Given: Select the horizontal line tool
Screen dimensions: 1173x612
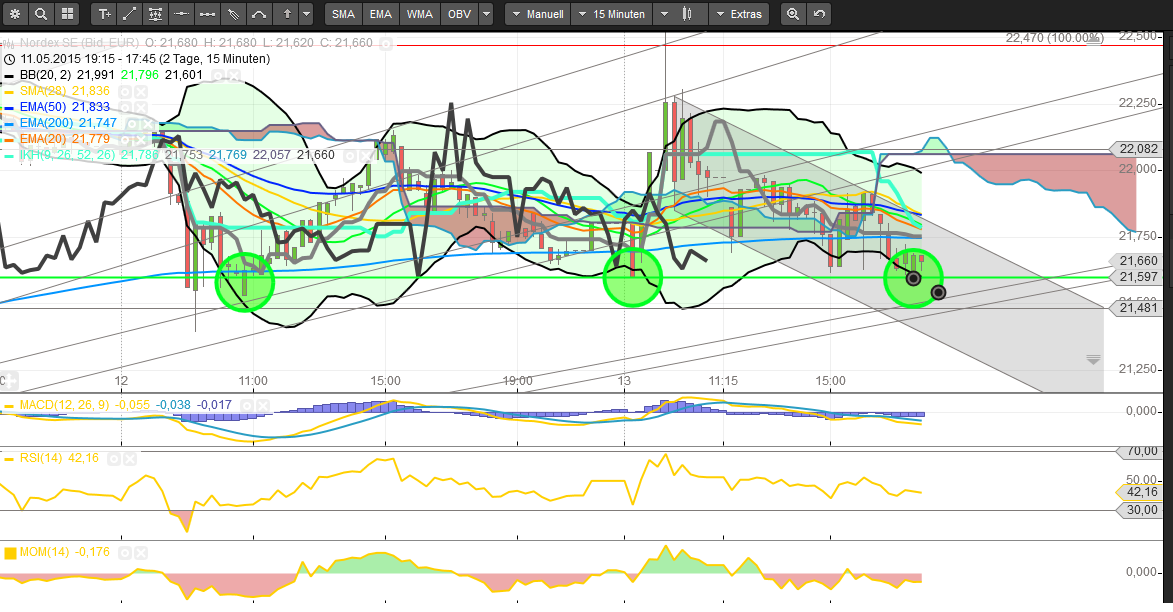Looking at the screenshot, I should (x=181, y=13).
